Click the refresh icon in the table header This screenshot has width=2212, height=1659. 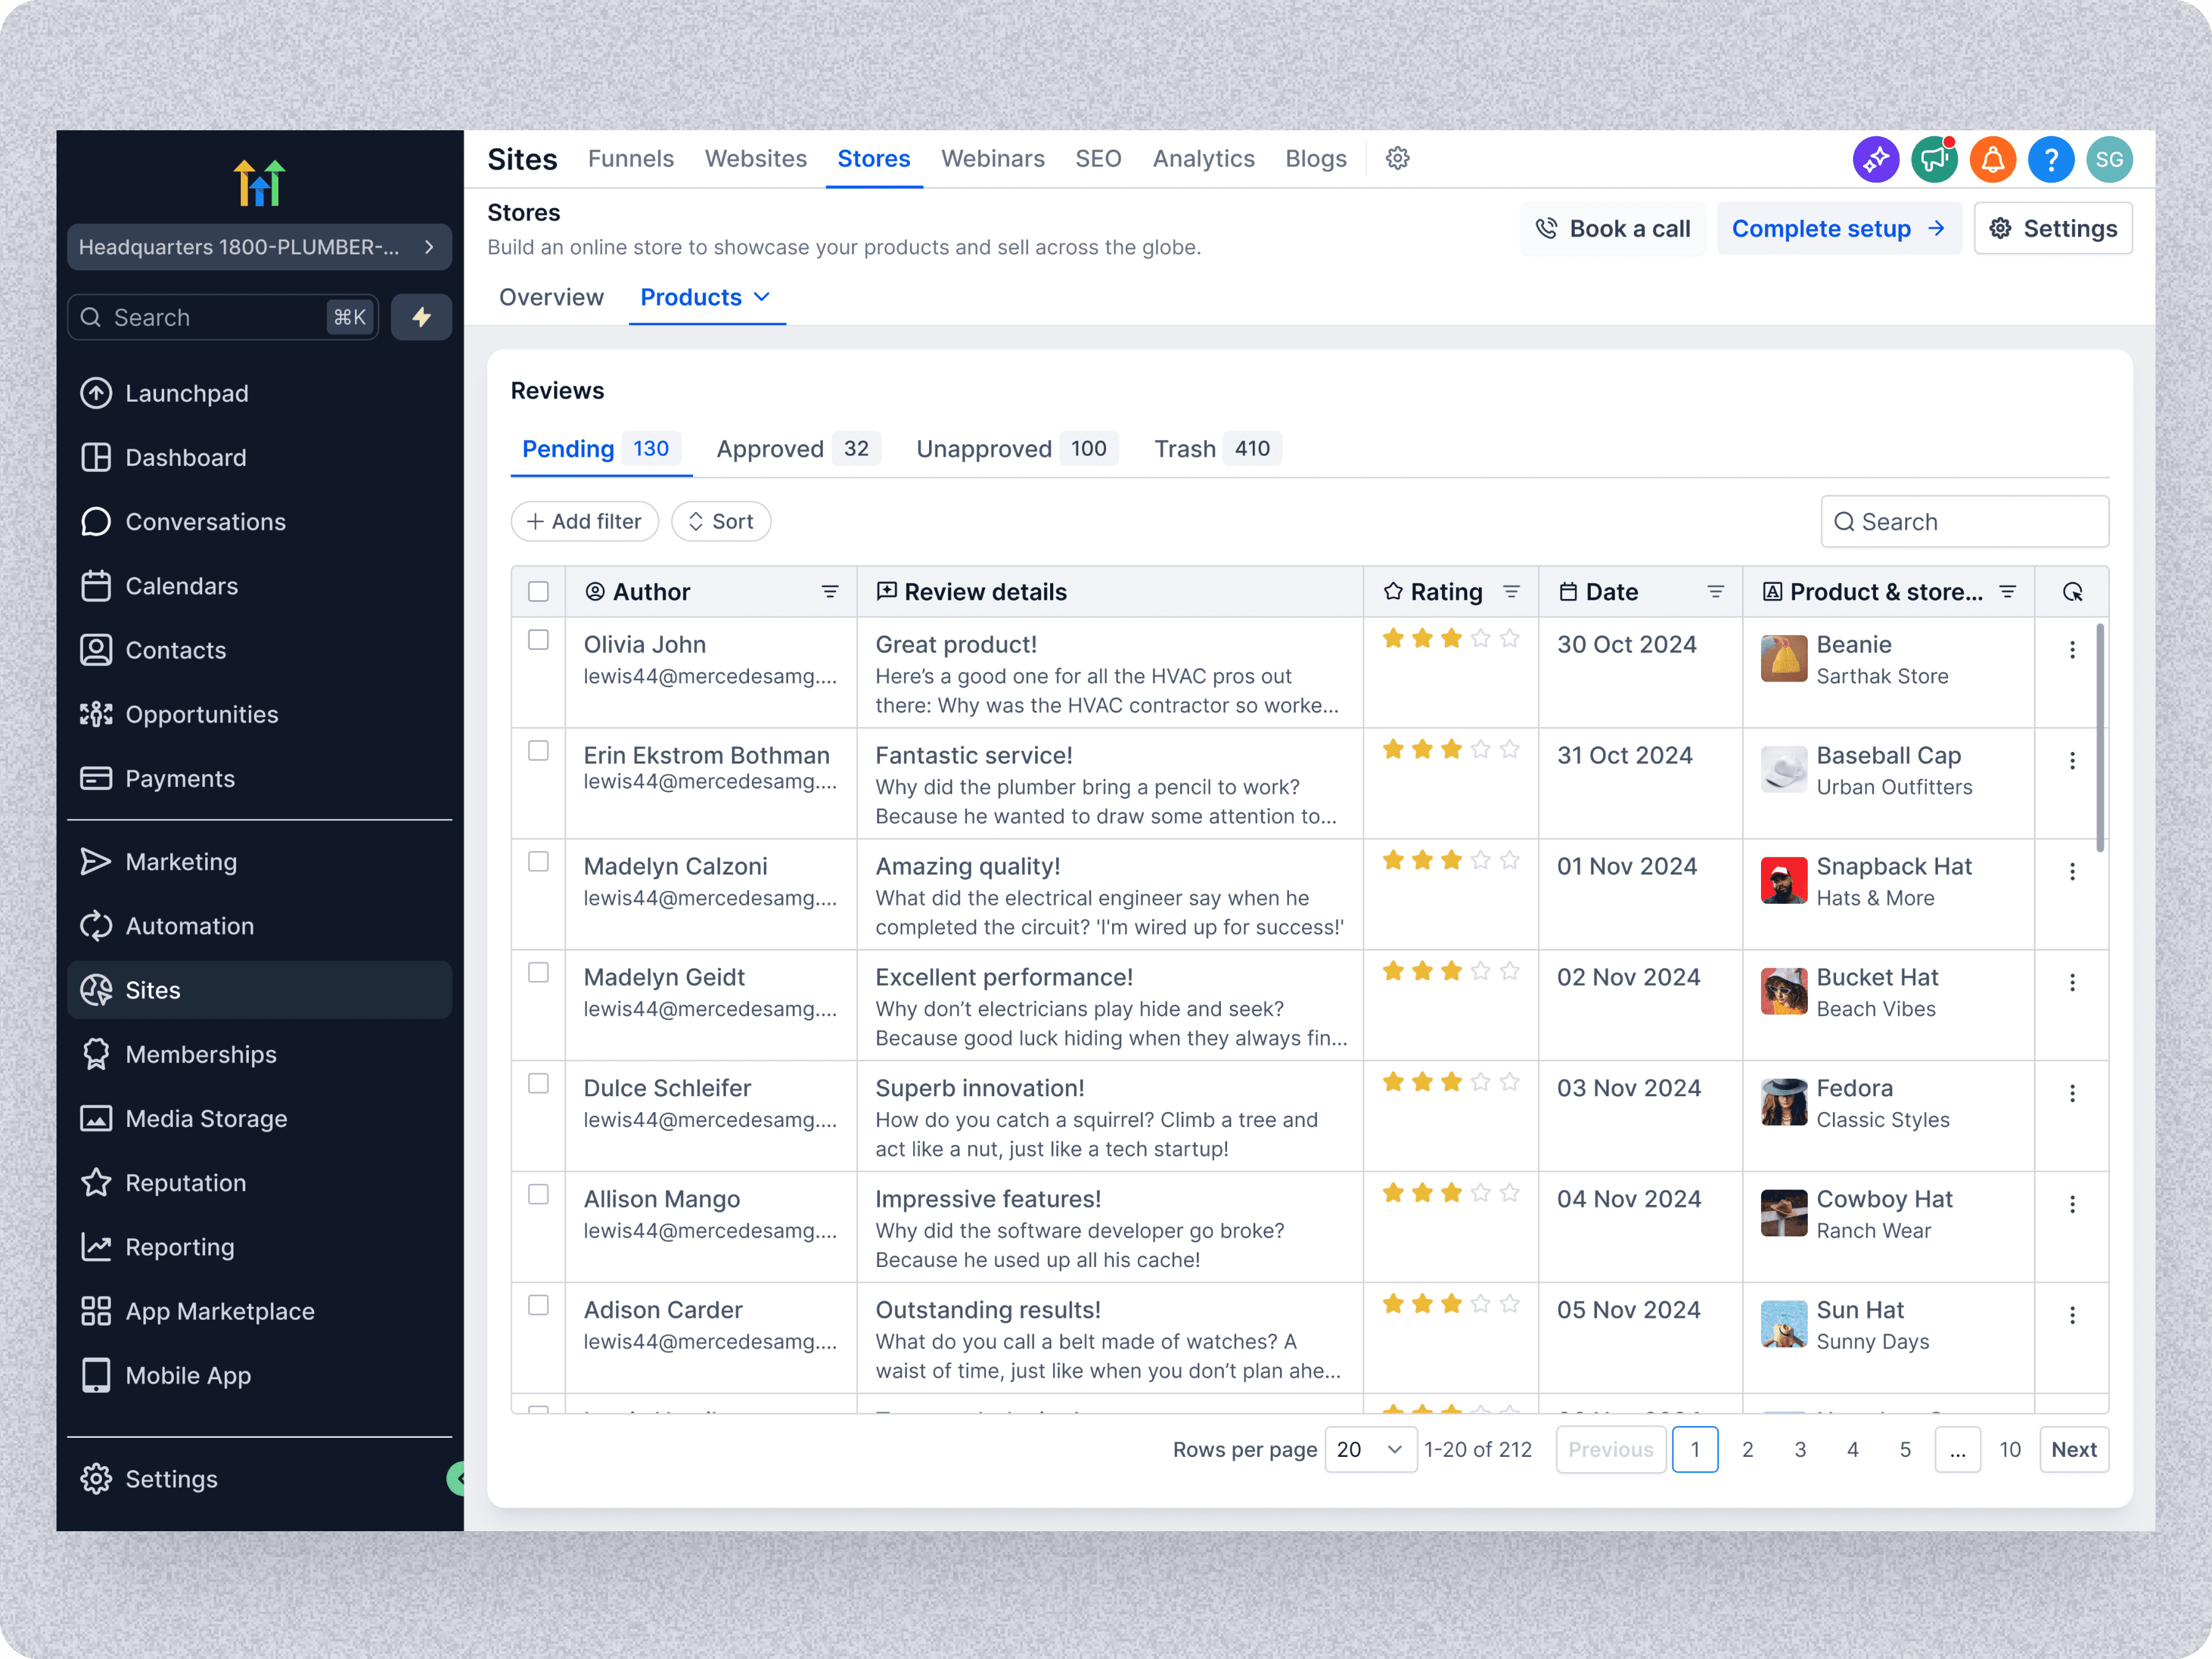pos(2072,592)
